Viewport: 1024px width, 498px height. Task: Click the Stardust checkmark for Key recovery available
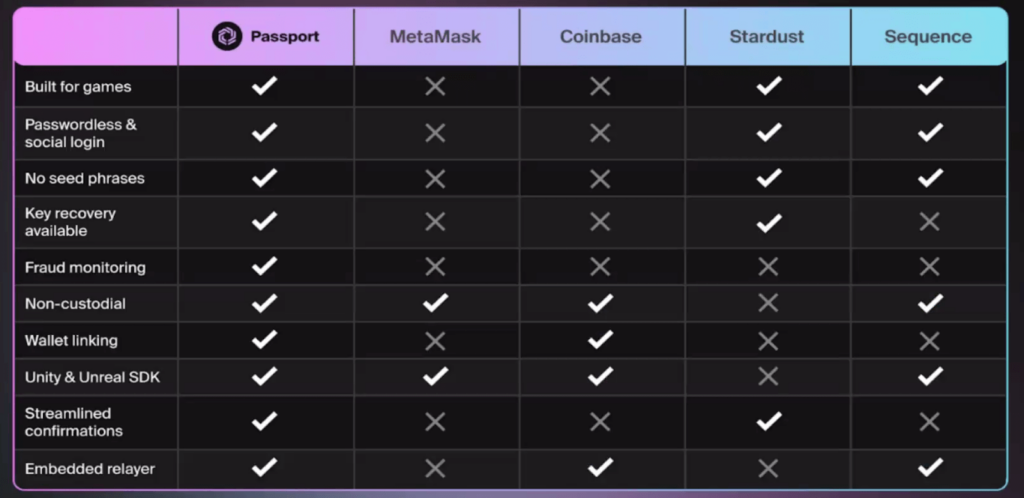point(768,222)
